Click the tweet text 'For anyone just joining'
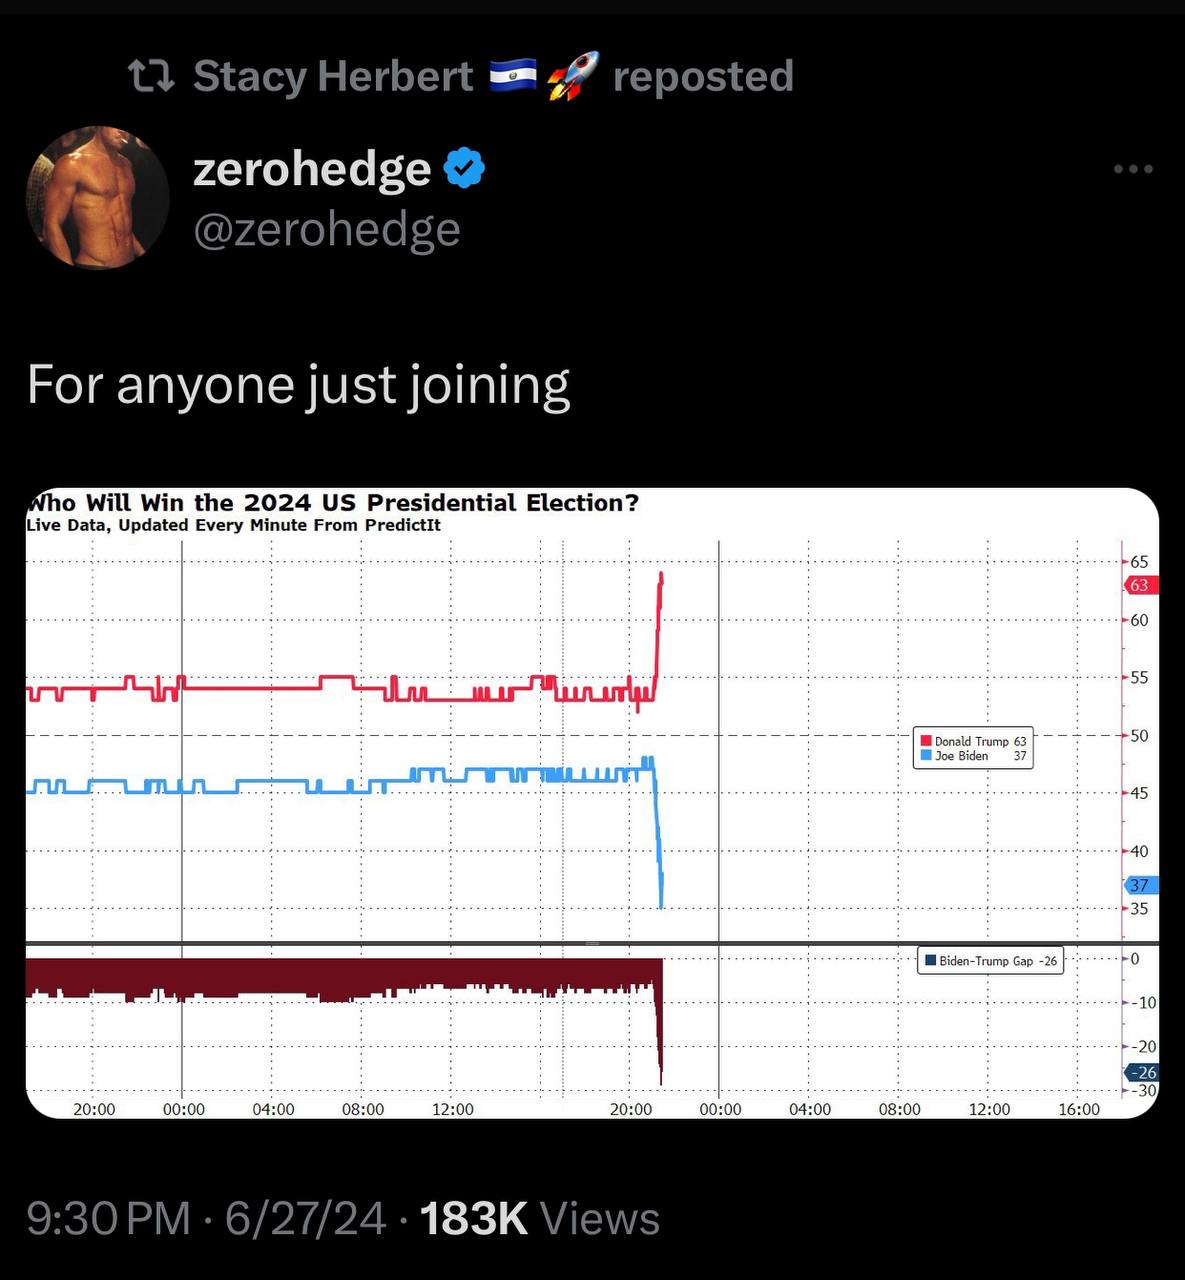Screen dimensions: 1185x1280 (x=299, y=385)
